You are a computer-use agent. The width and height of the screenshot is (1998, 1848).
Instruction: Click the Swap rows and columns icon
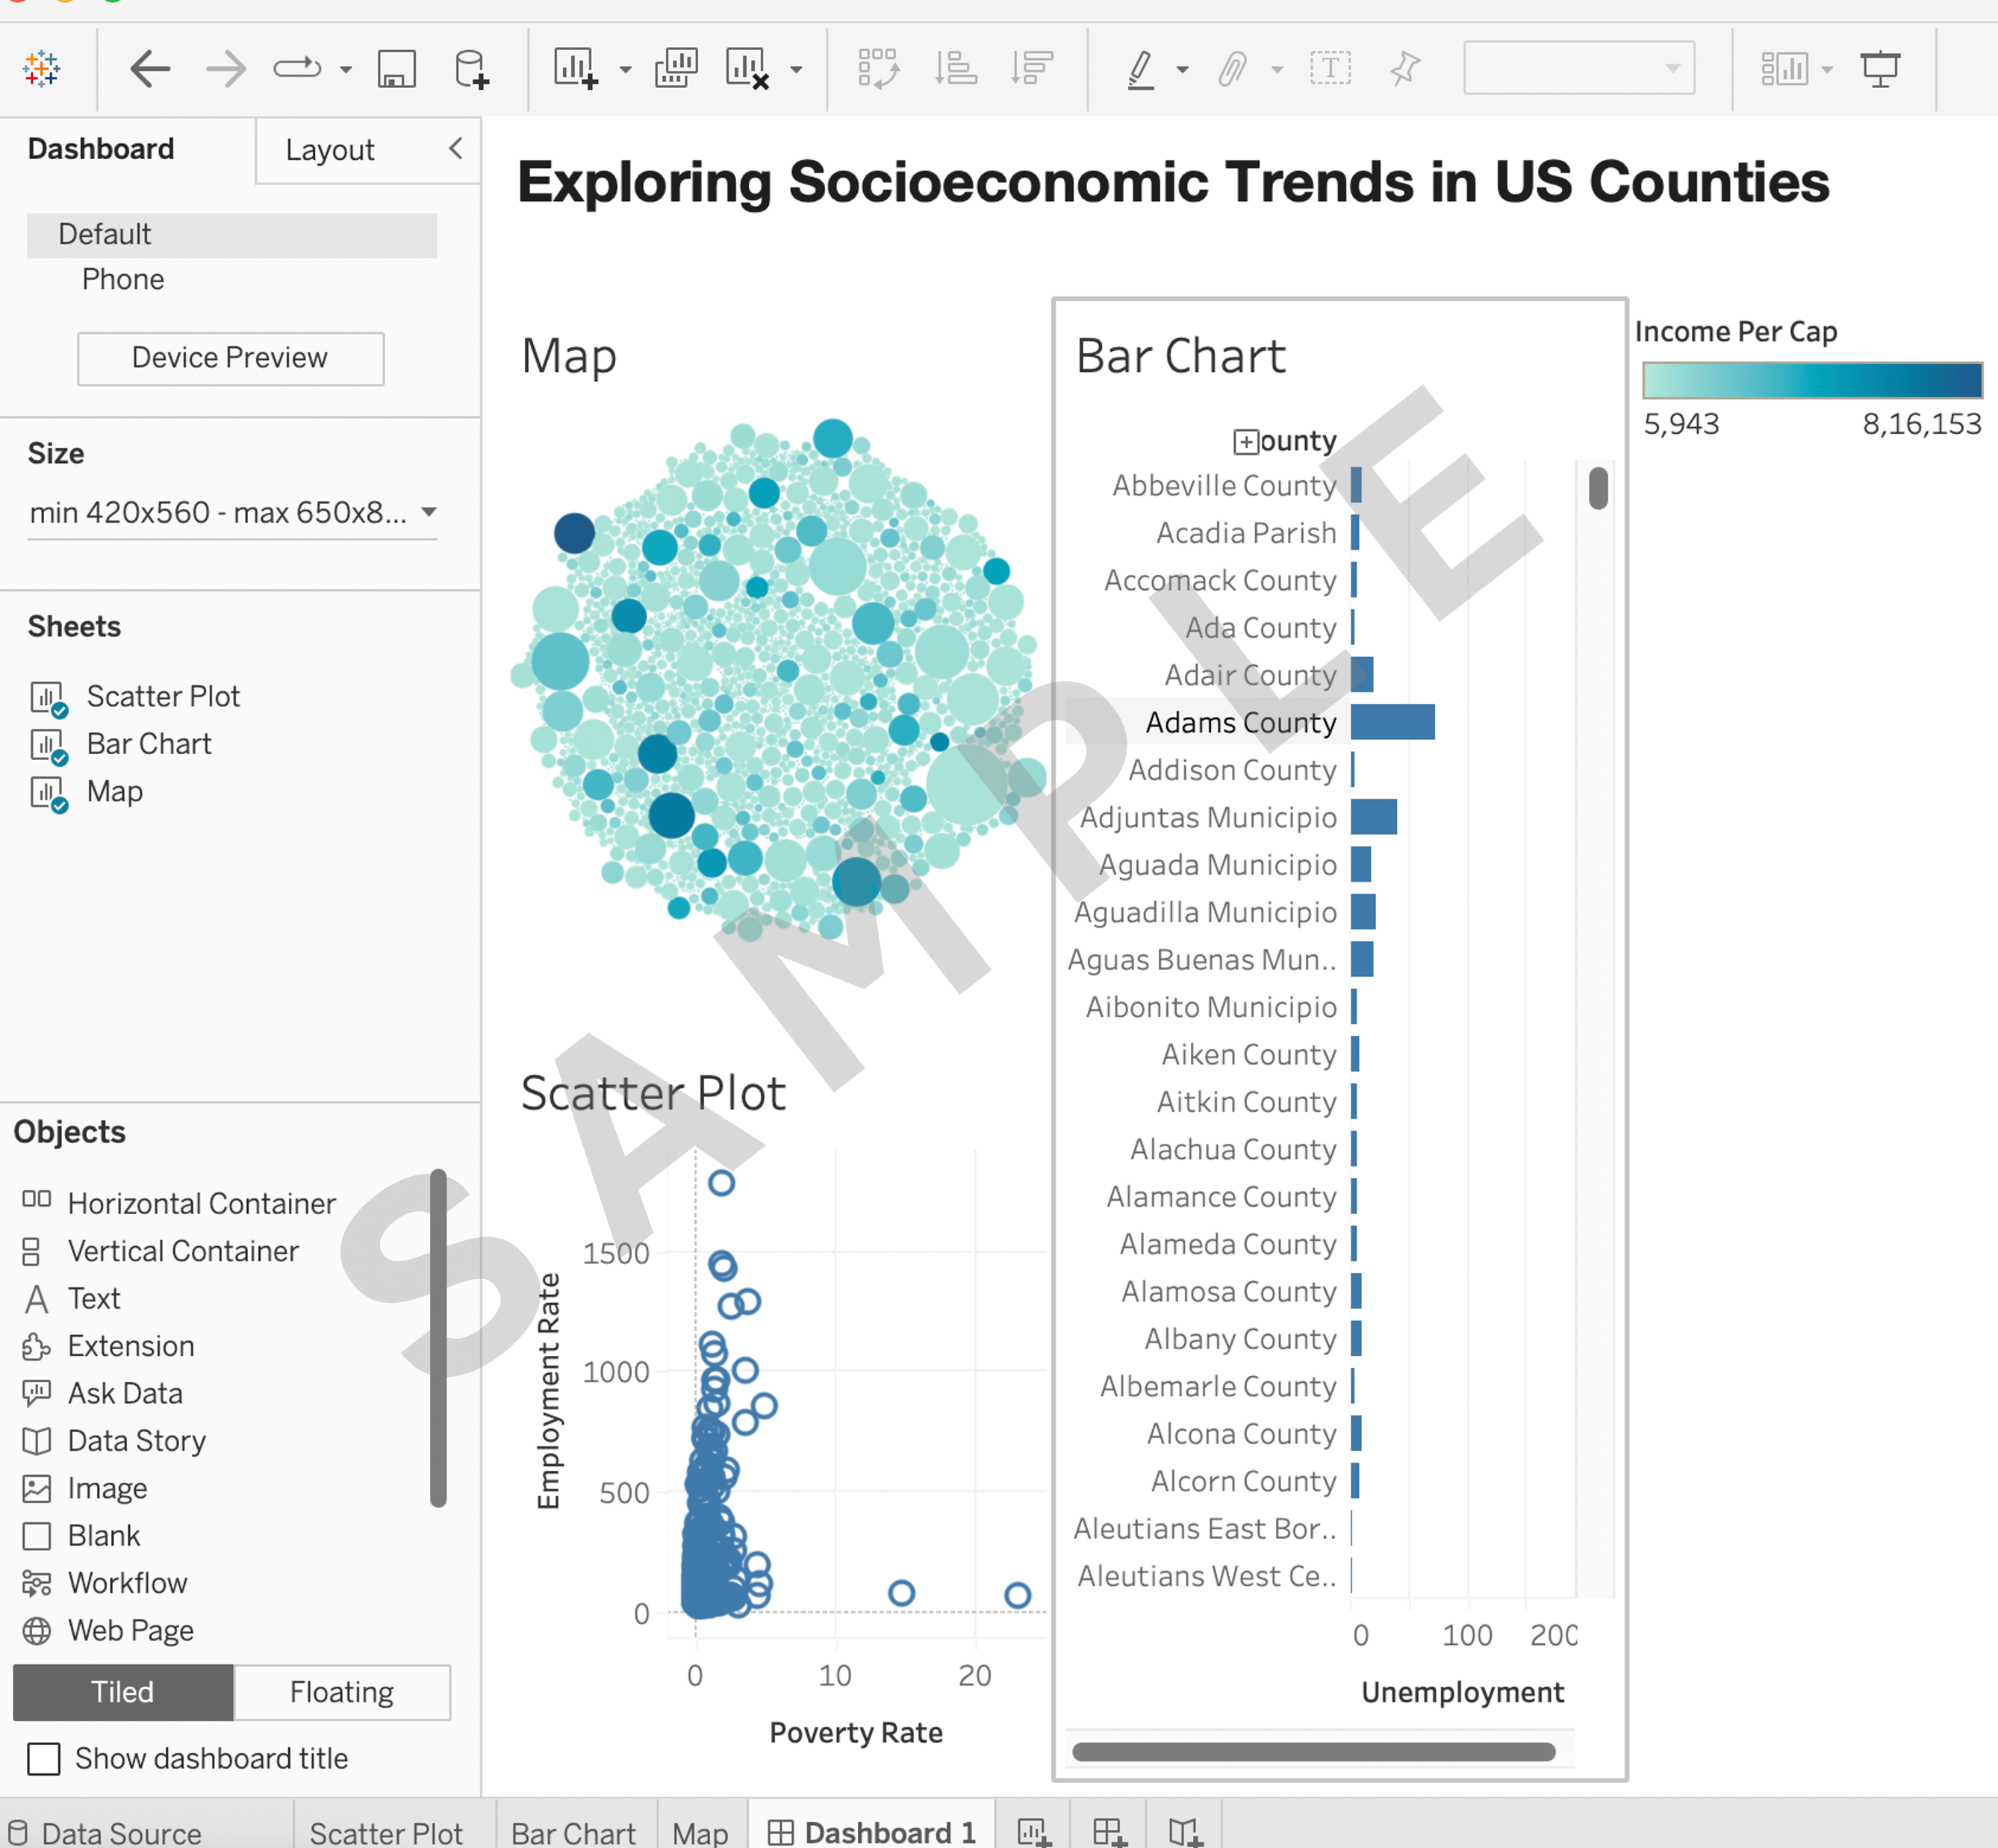[878, 69]
